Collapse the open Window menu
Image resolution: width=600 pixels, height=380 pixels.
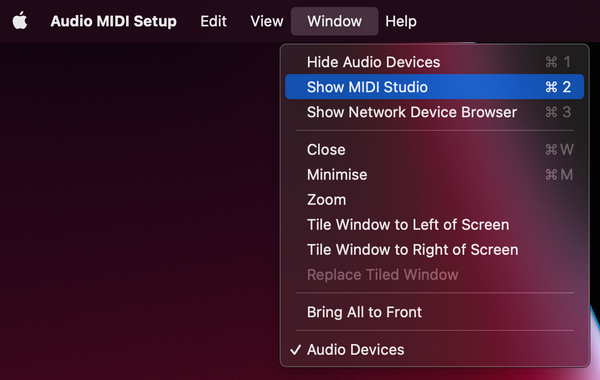[x=334, y=21]
